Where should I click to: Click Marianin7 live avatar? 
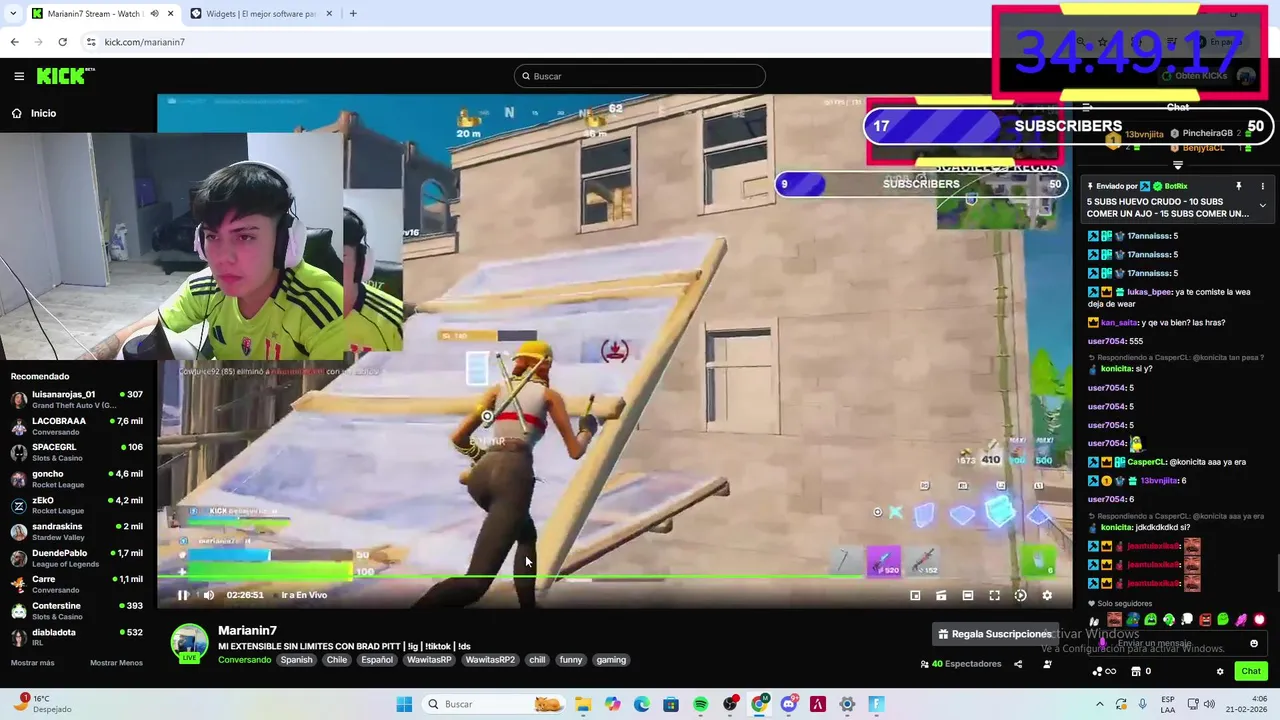(189, 643)
